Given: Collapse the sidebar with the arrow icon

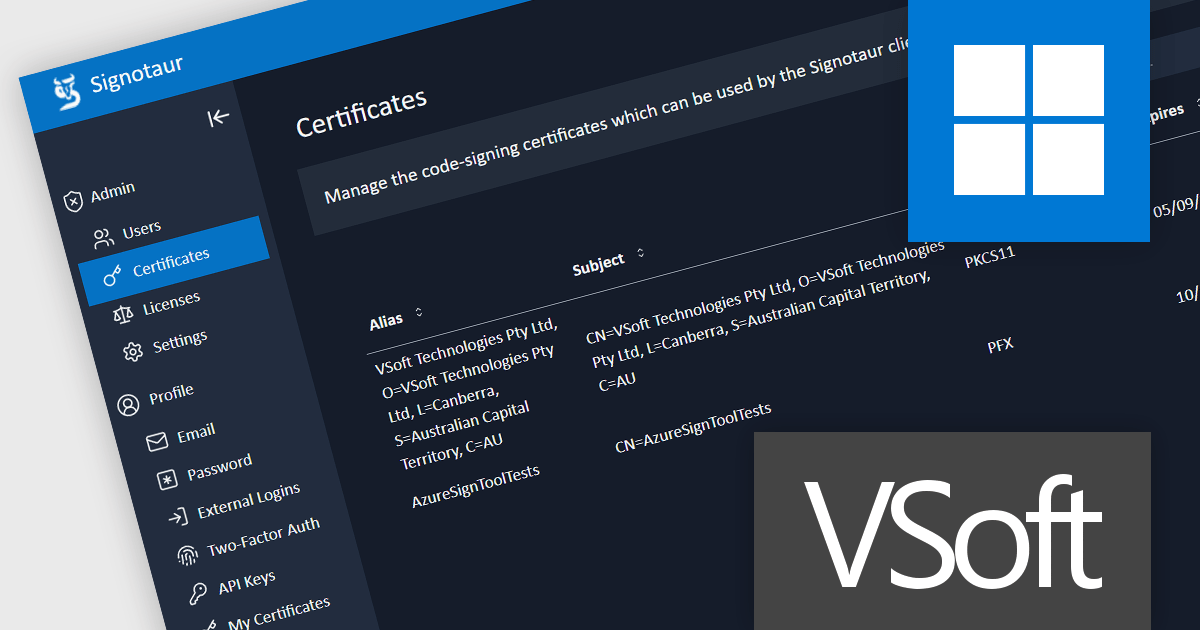Looking at the screenshot, I should [x=218, y=118].
